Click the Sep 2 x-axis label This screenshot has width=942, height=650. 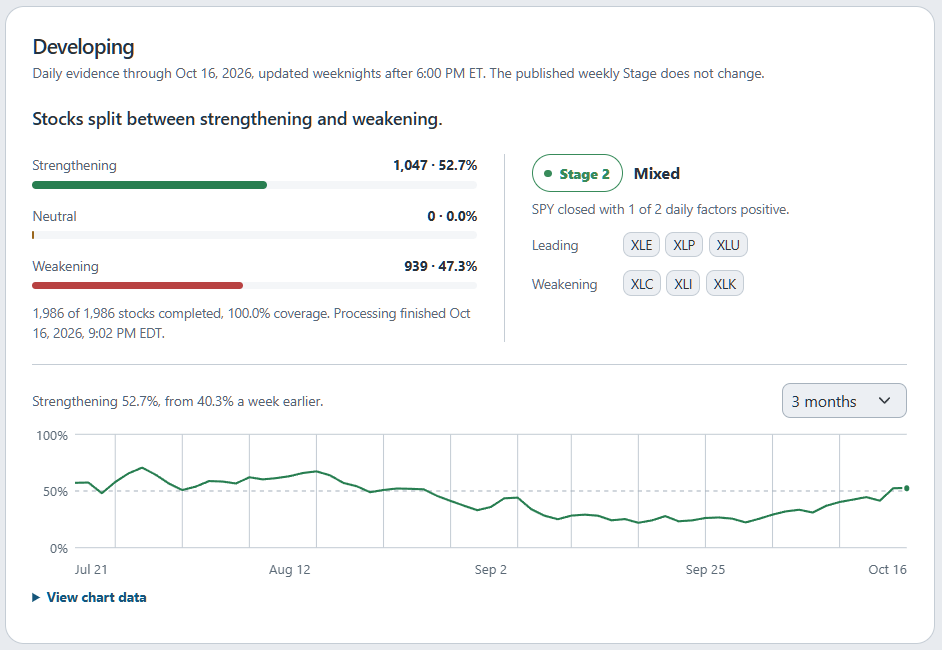tap(491, 570)
